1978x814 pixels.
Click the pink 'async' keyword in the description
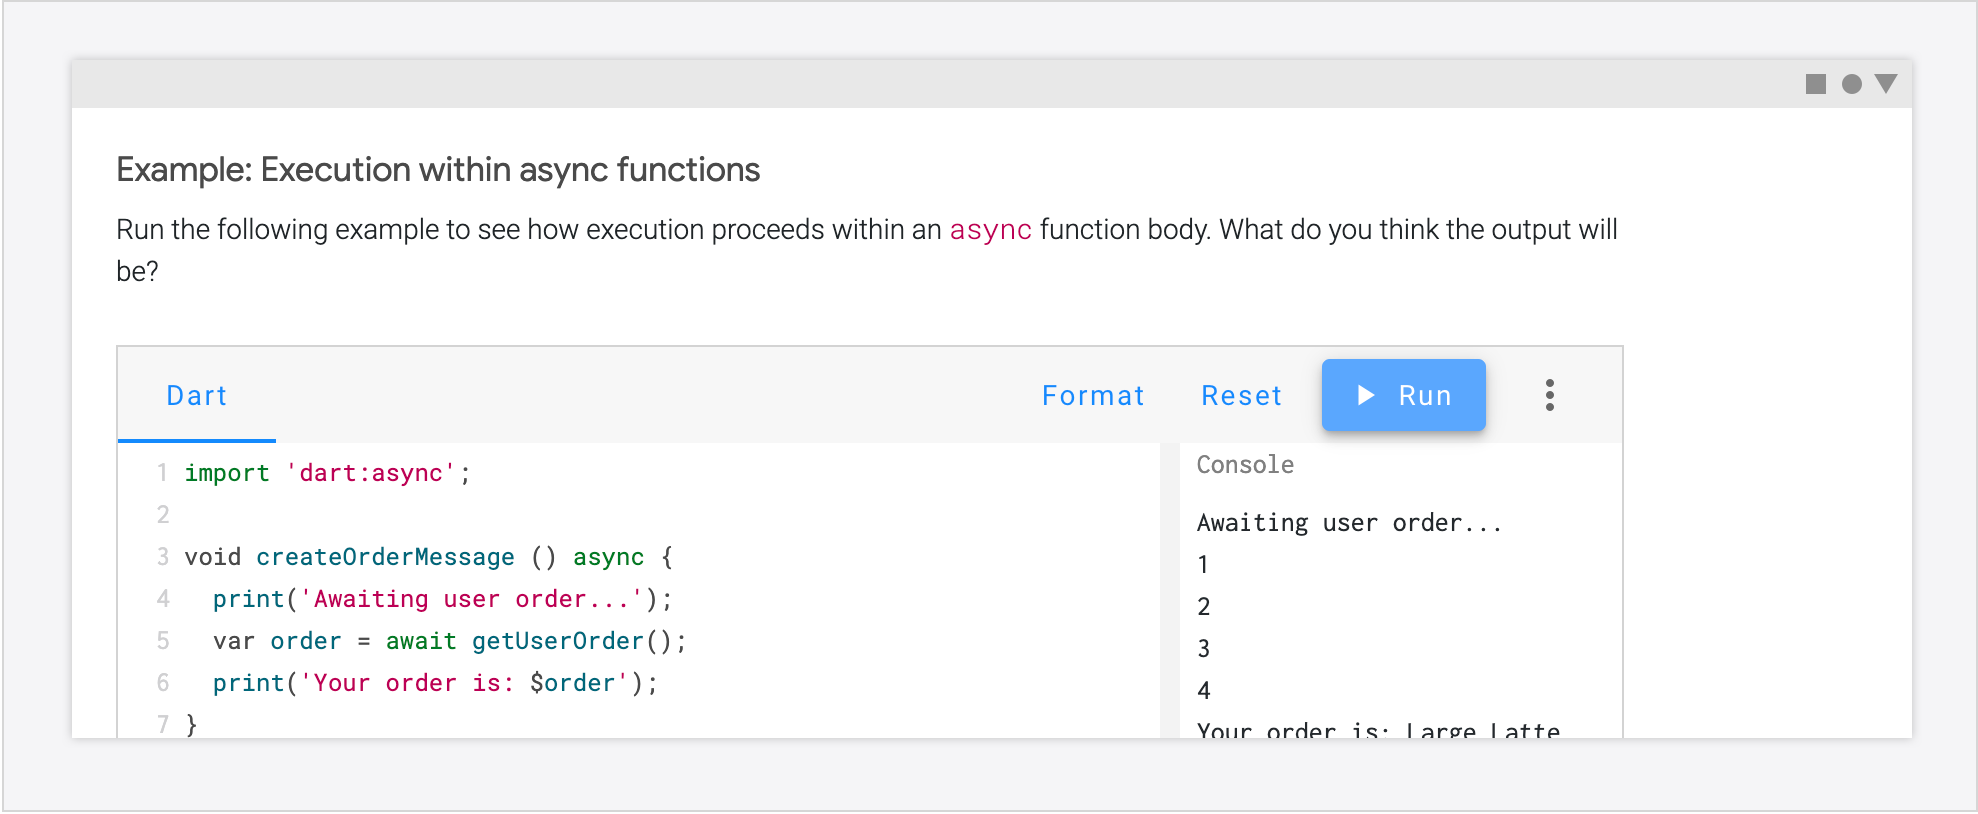pyautogui.click(x=990, y=230)
